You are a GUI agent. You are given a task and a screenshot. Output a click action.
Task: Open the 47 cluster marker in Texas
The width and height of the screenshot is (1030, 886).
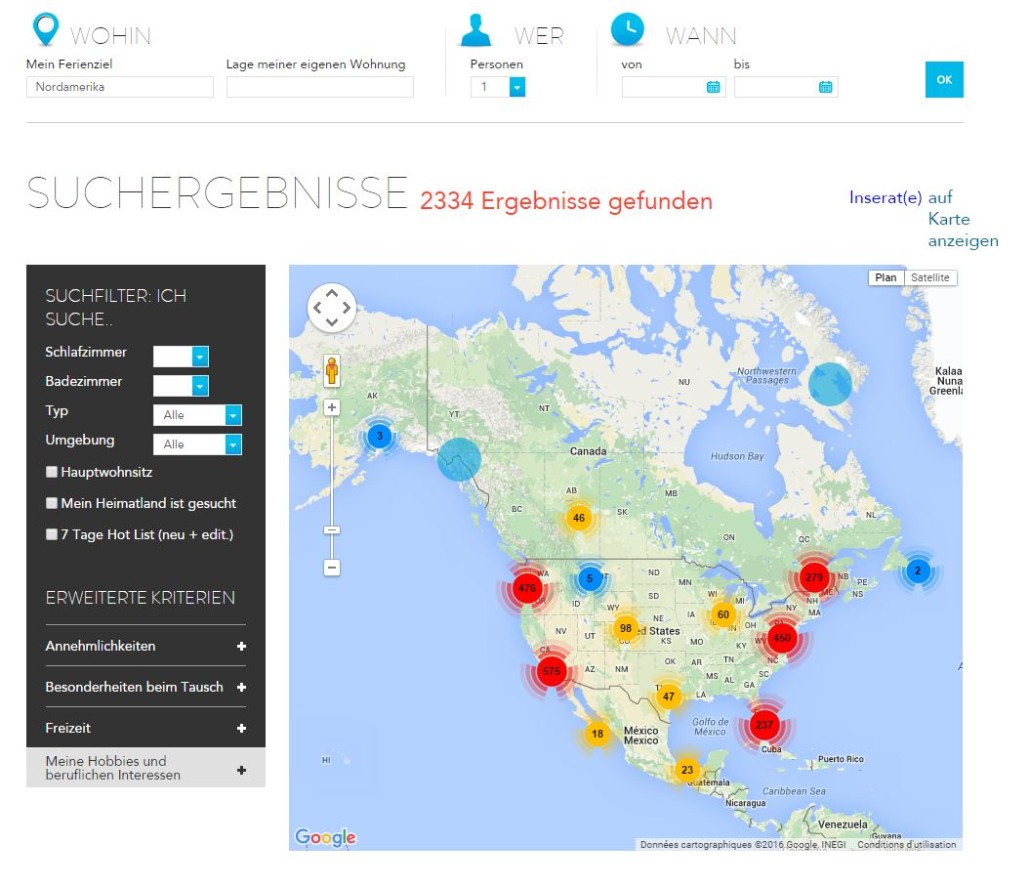tap(668, 696)
